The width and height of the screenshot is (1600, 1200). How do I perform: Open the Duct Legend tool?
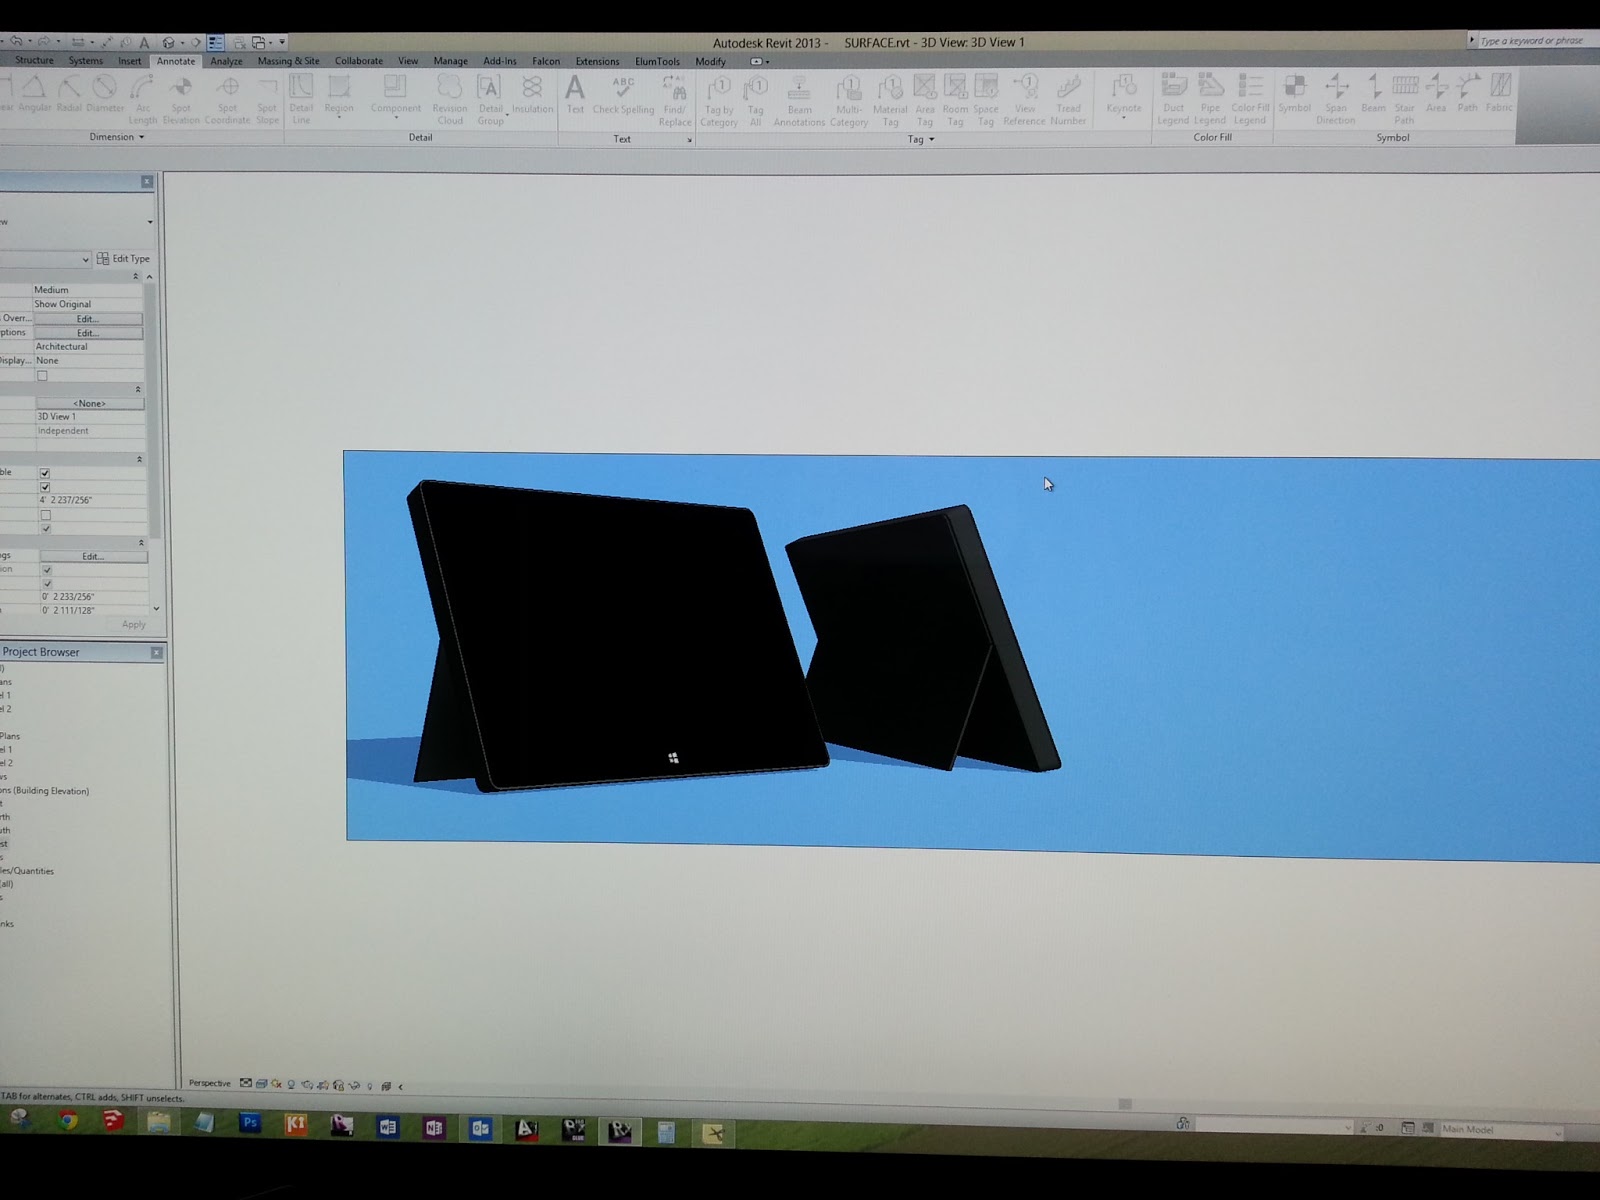(1174, 95)
